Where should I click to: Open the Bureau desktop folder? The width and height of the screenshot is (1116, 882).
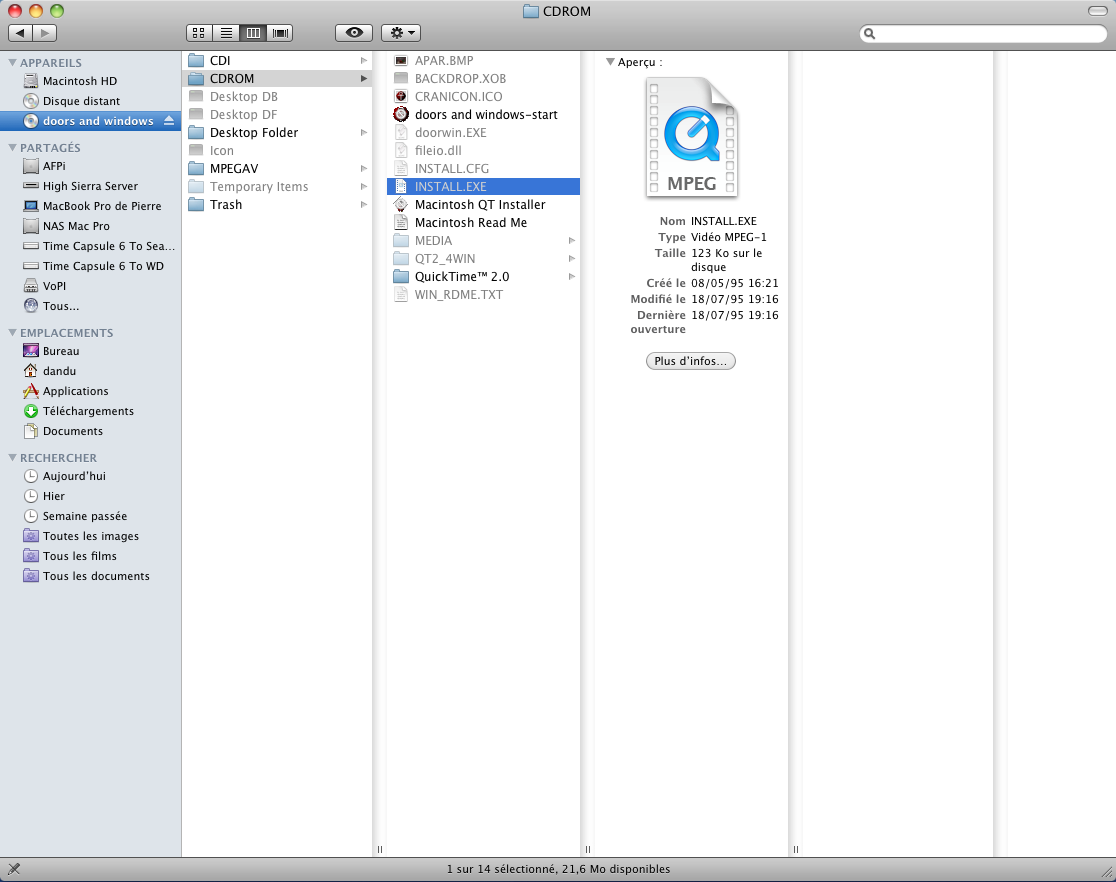90,351
